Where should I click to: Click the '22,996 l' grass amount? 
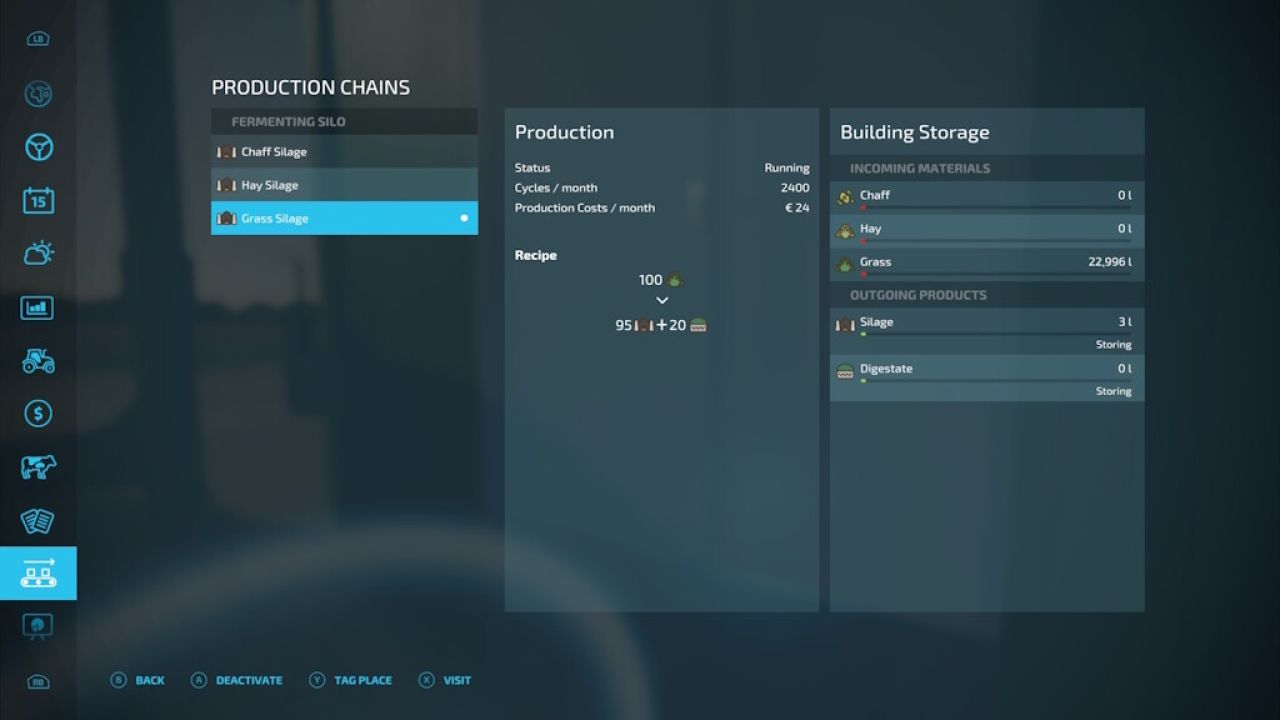click(x=1110, y=262)
